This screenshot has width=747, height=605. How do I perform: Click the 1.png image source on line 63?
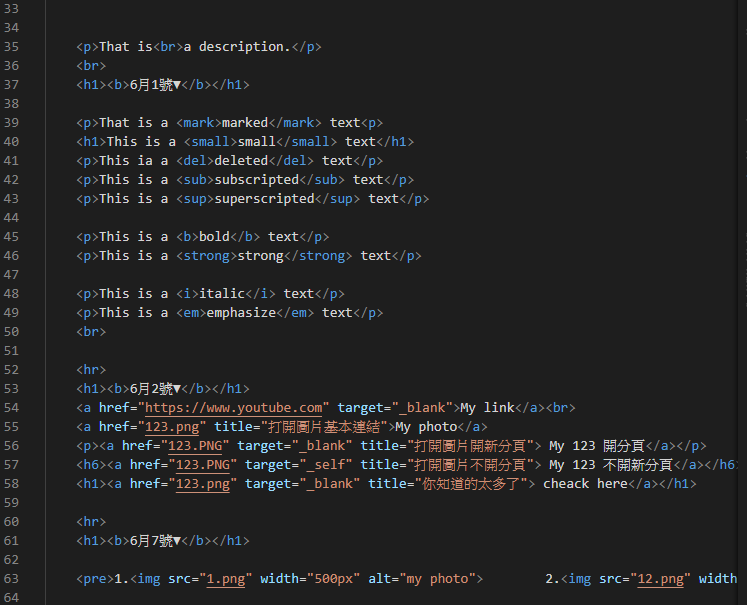(226, 579)
